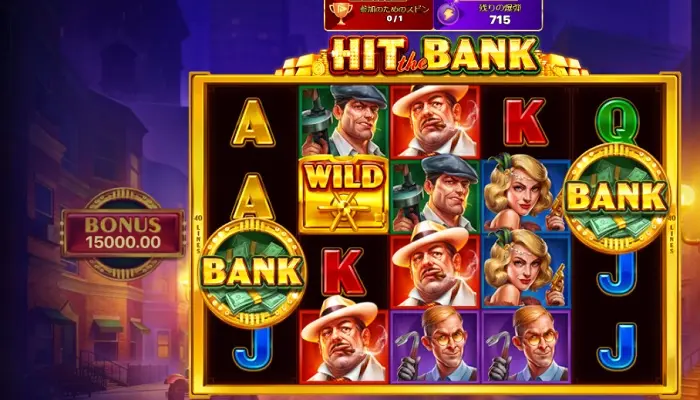
Task: Click the Hit the Bank logo
Action: coord(433,55)
